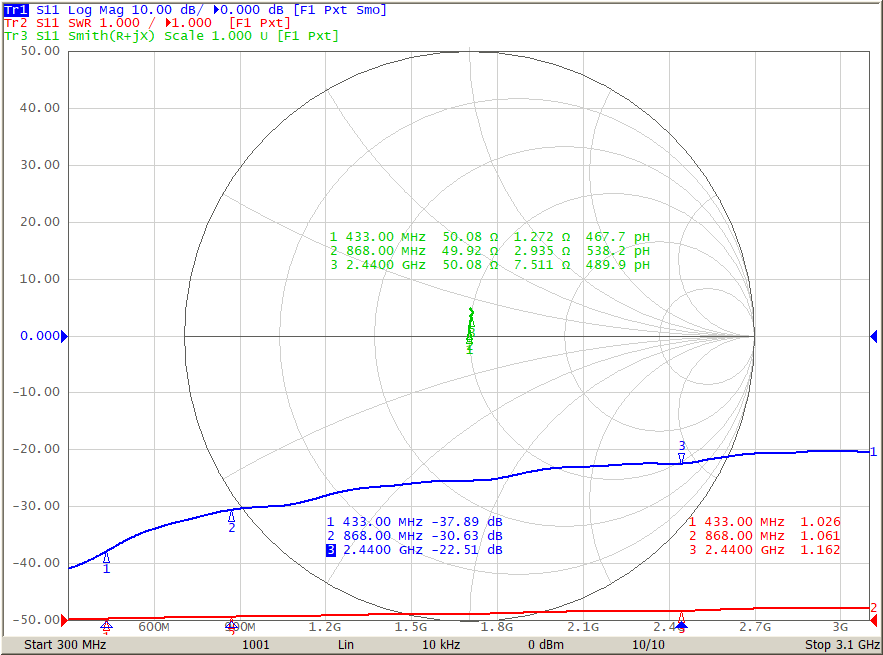This screenshot has width=883, height=655.
Task: Click the highlighted marker 3 box in blue readout
Action: (330, 549)
